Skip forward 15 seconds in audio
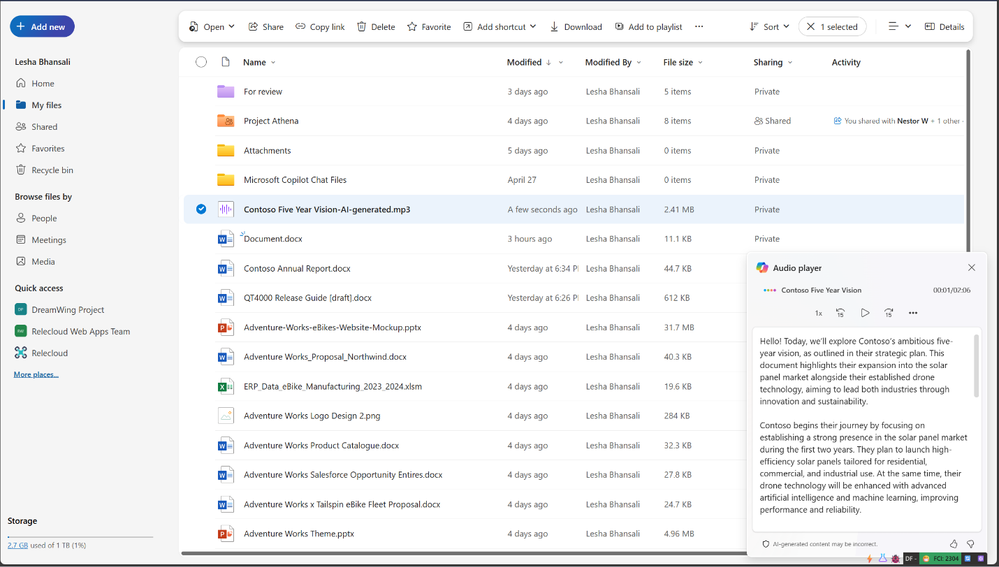The image size is (999, 567). click(x=889, y=313)
